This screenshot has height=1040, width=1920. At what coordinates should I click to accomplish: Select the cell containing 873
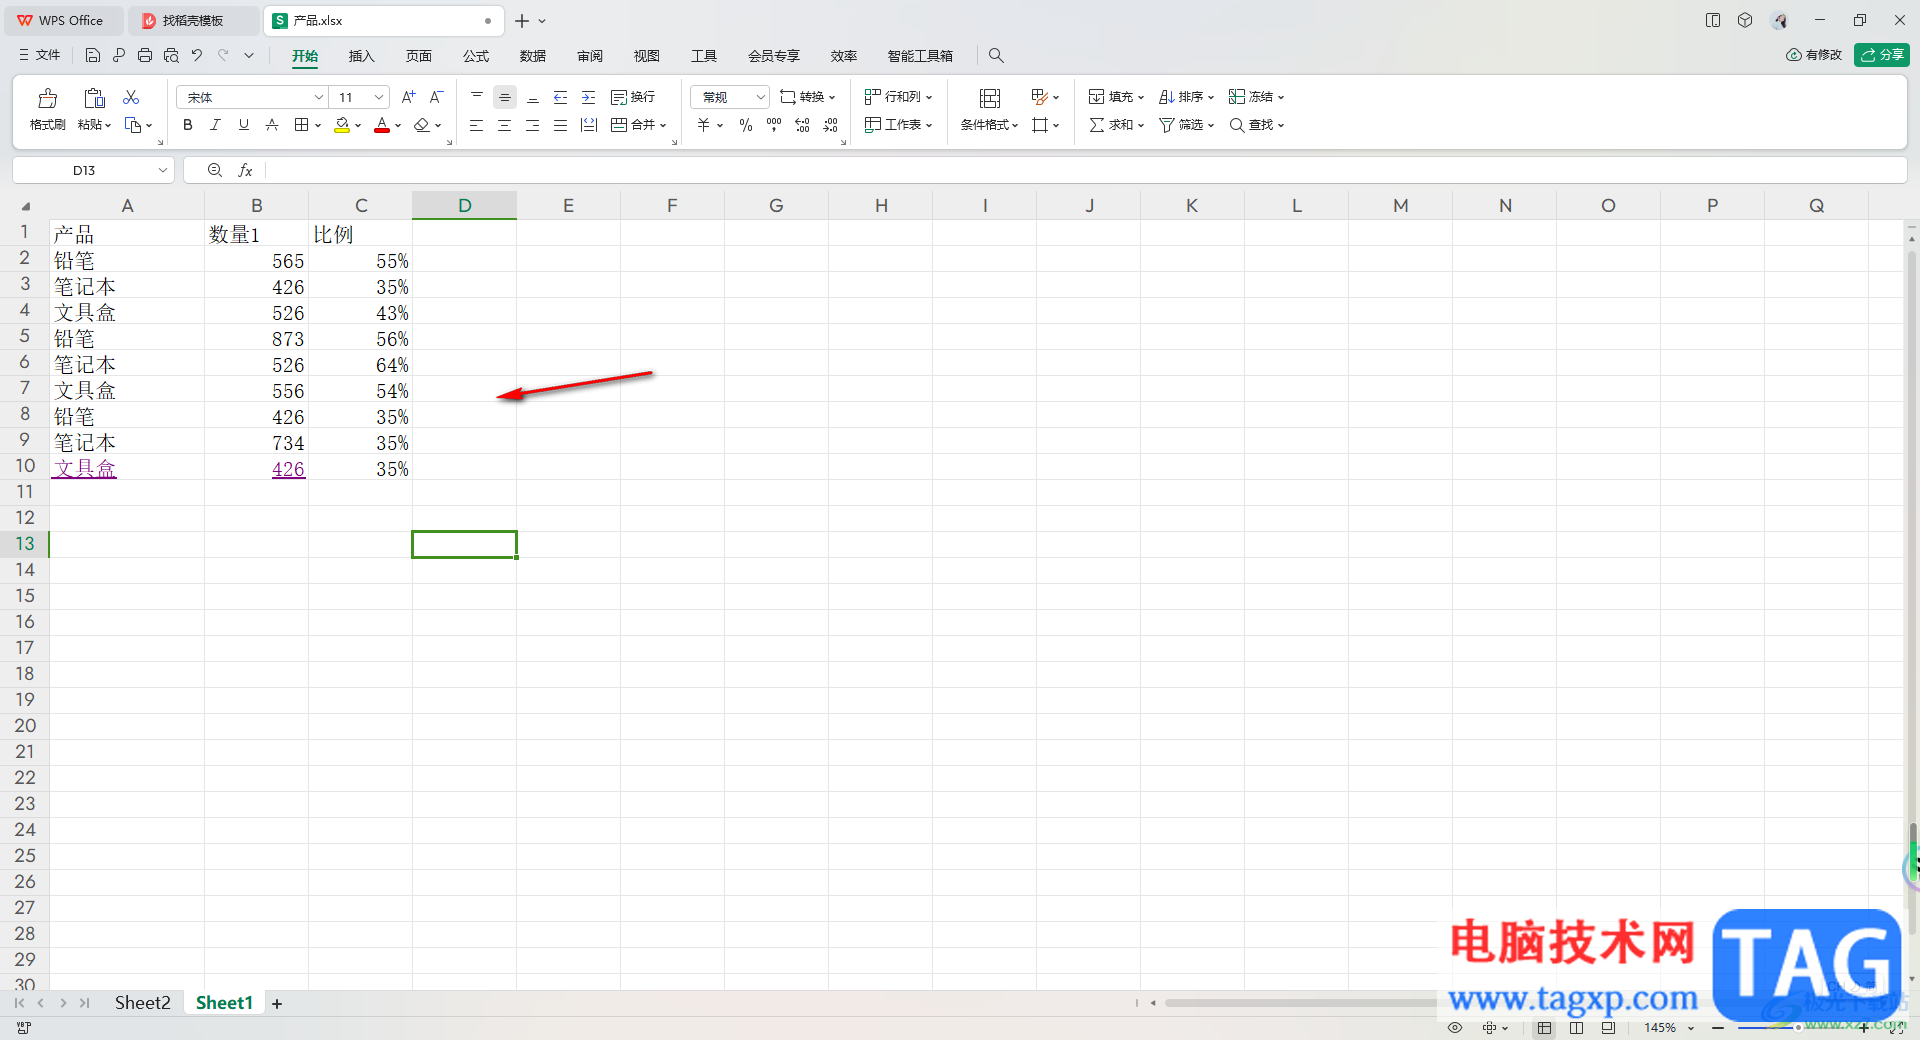tap(257, 339)
